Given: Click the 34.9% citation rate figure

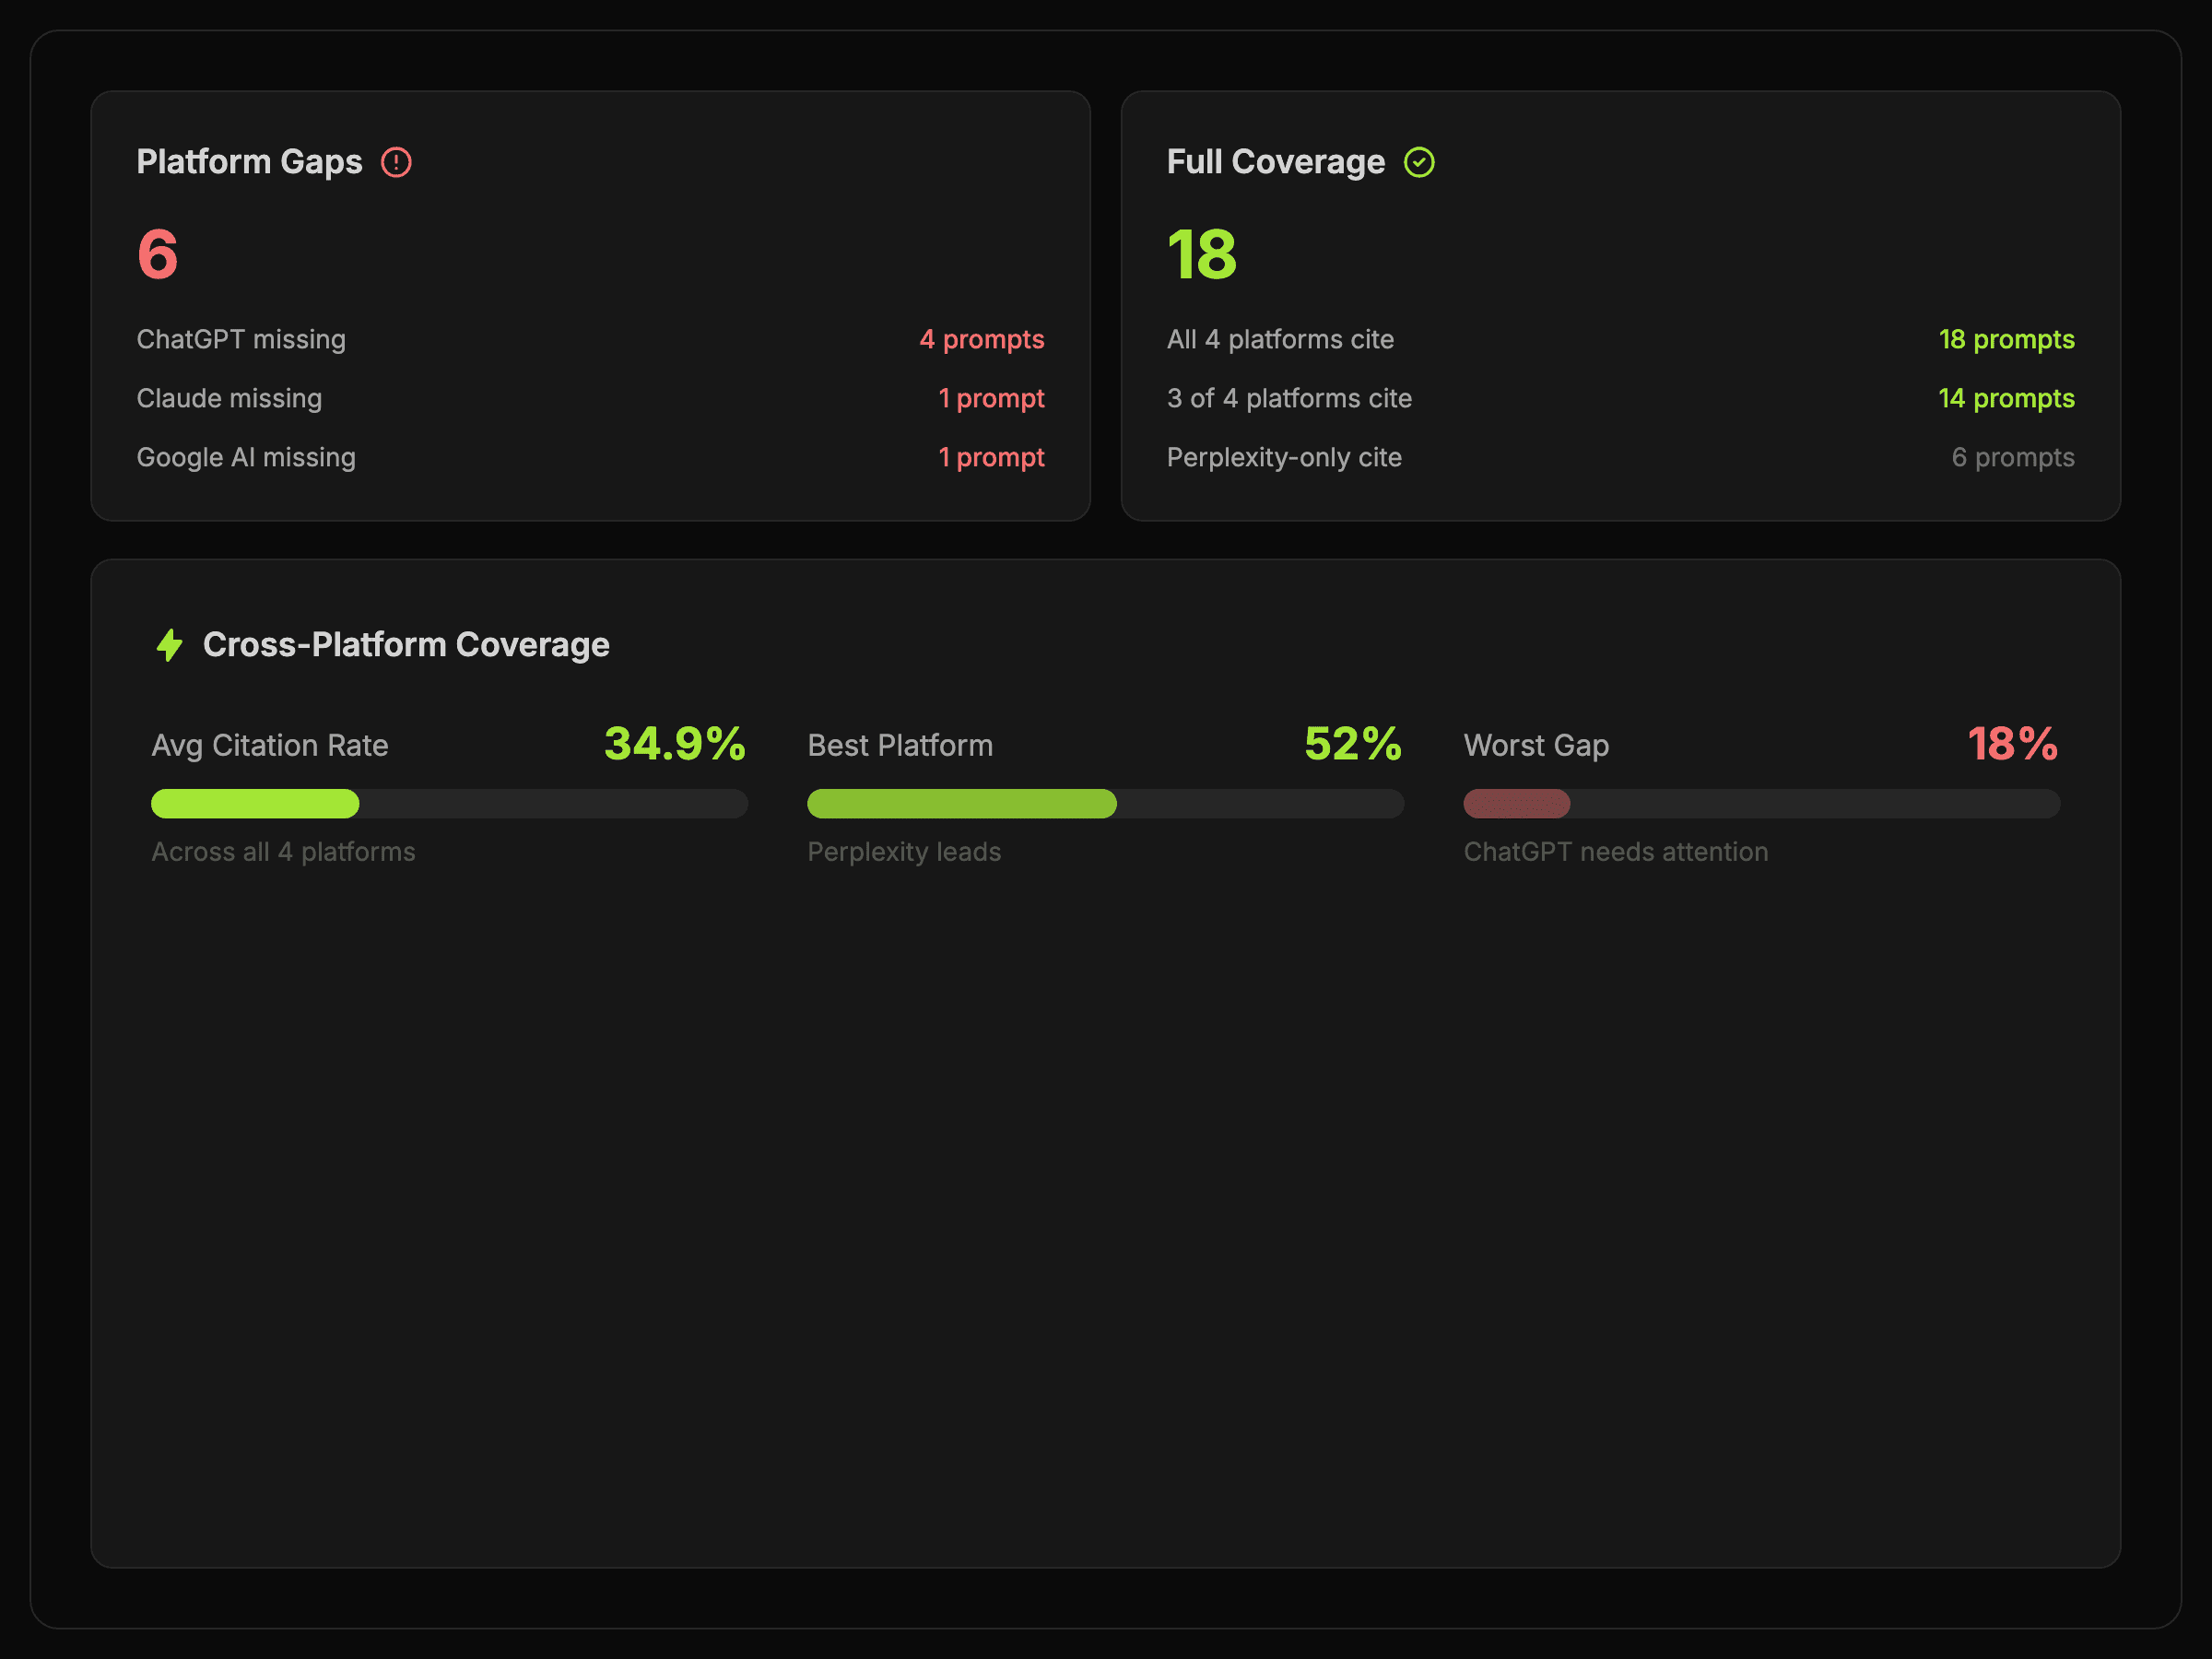Looking at the screenshot, I should point(675,744).
